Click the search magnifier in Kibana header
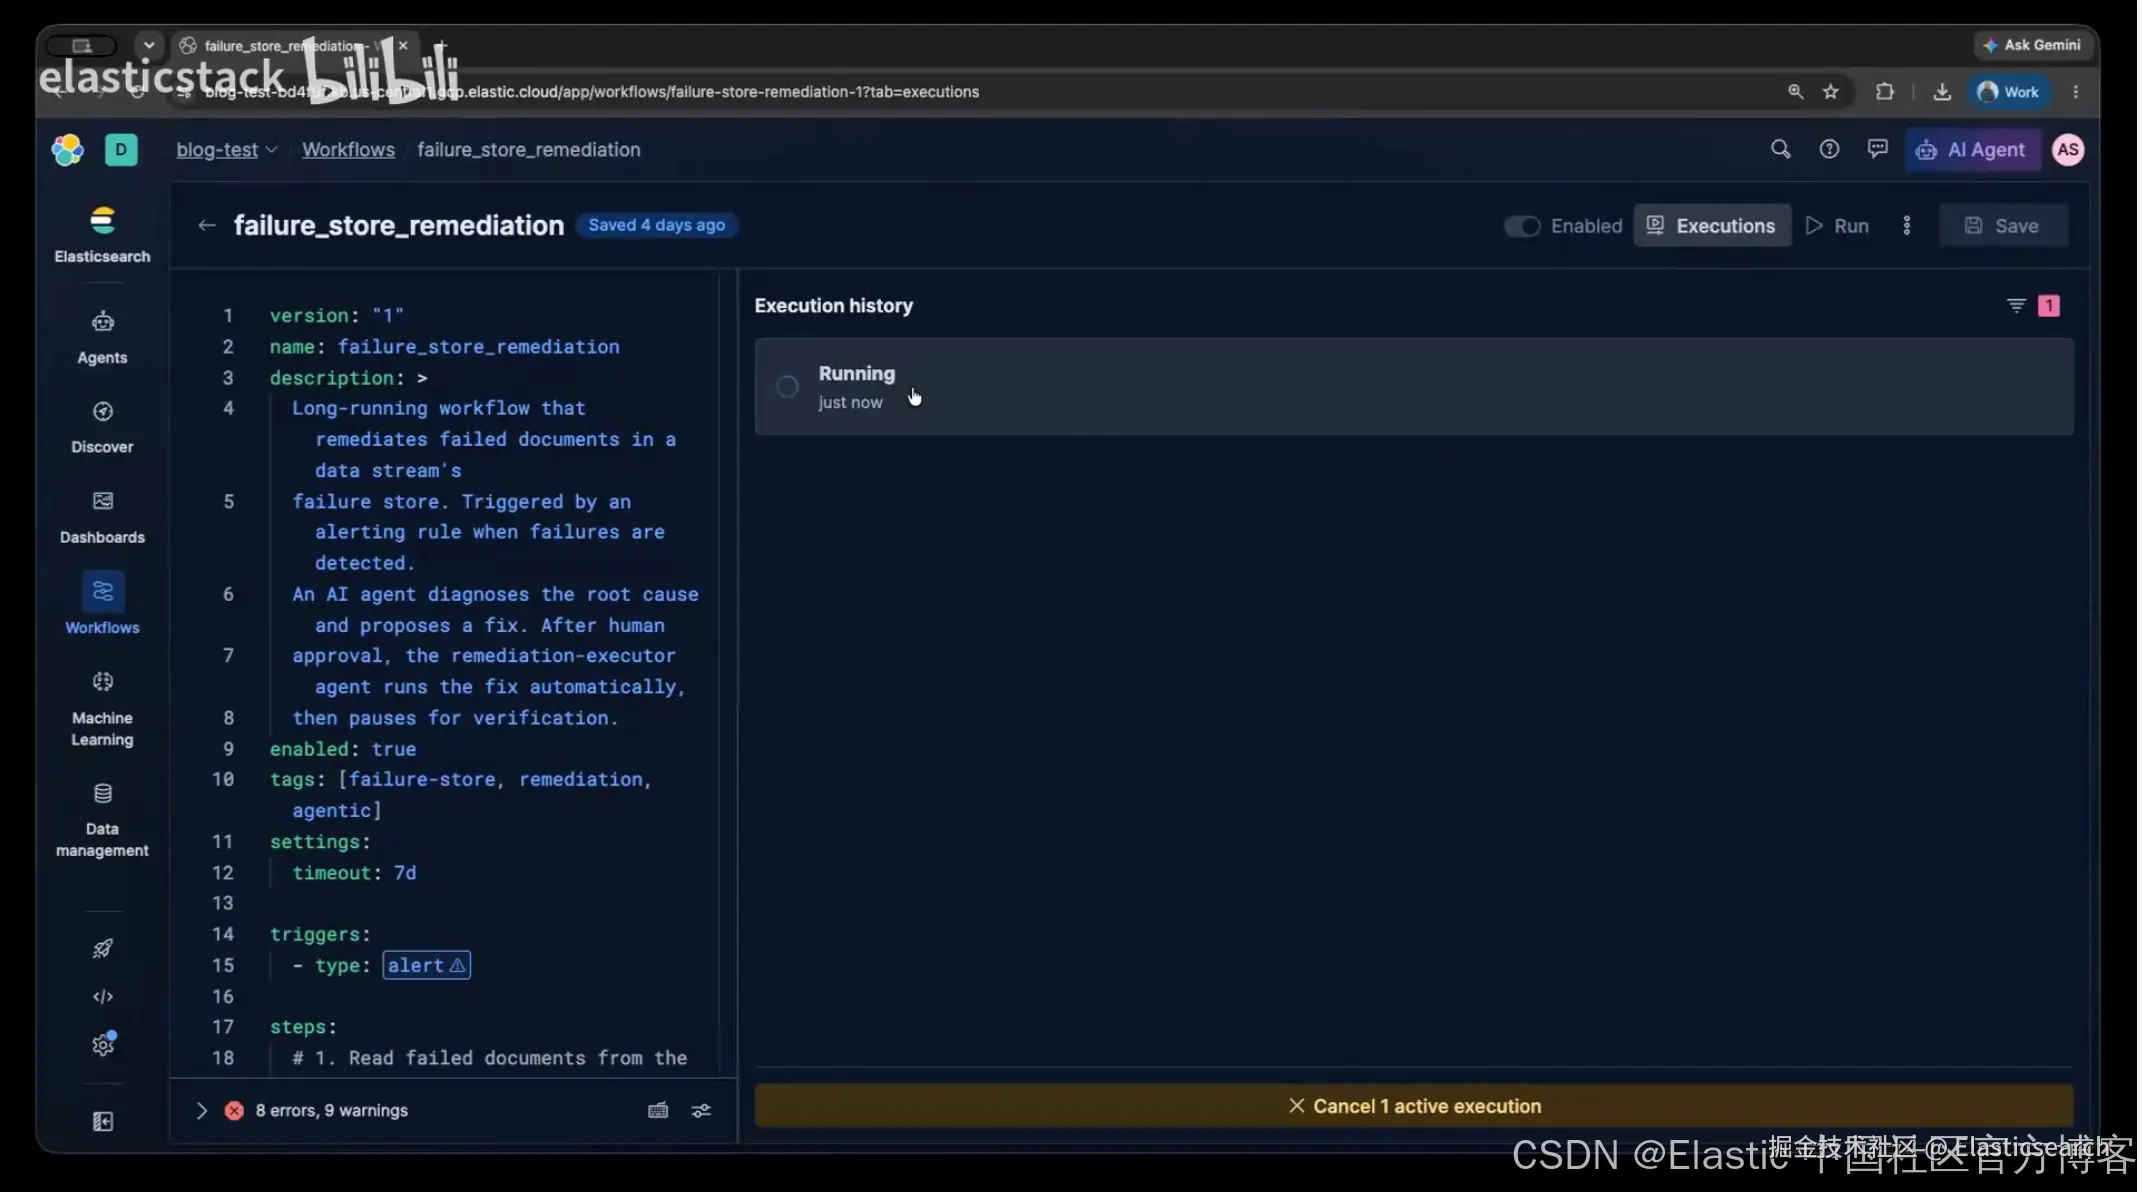The height and width of the screenshot is (1192, 2142). (1780, 150)
